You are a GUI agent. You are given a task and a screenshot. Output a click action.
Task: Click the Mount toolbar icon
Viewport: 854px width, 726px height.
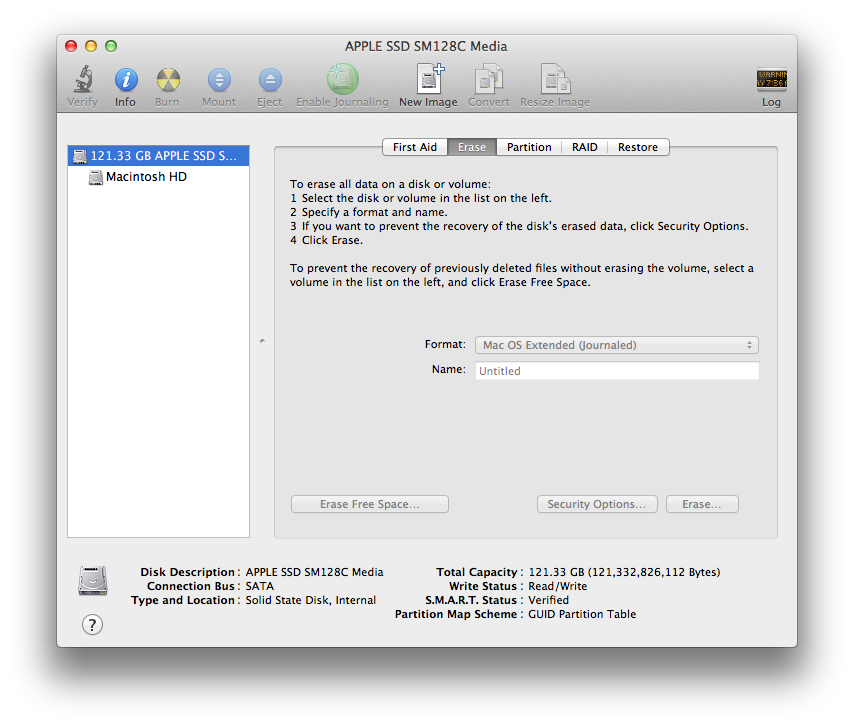coord(219,80)
